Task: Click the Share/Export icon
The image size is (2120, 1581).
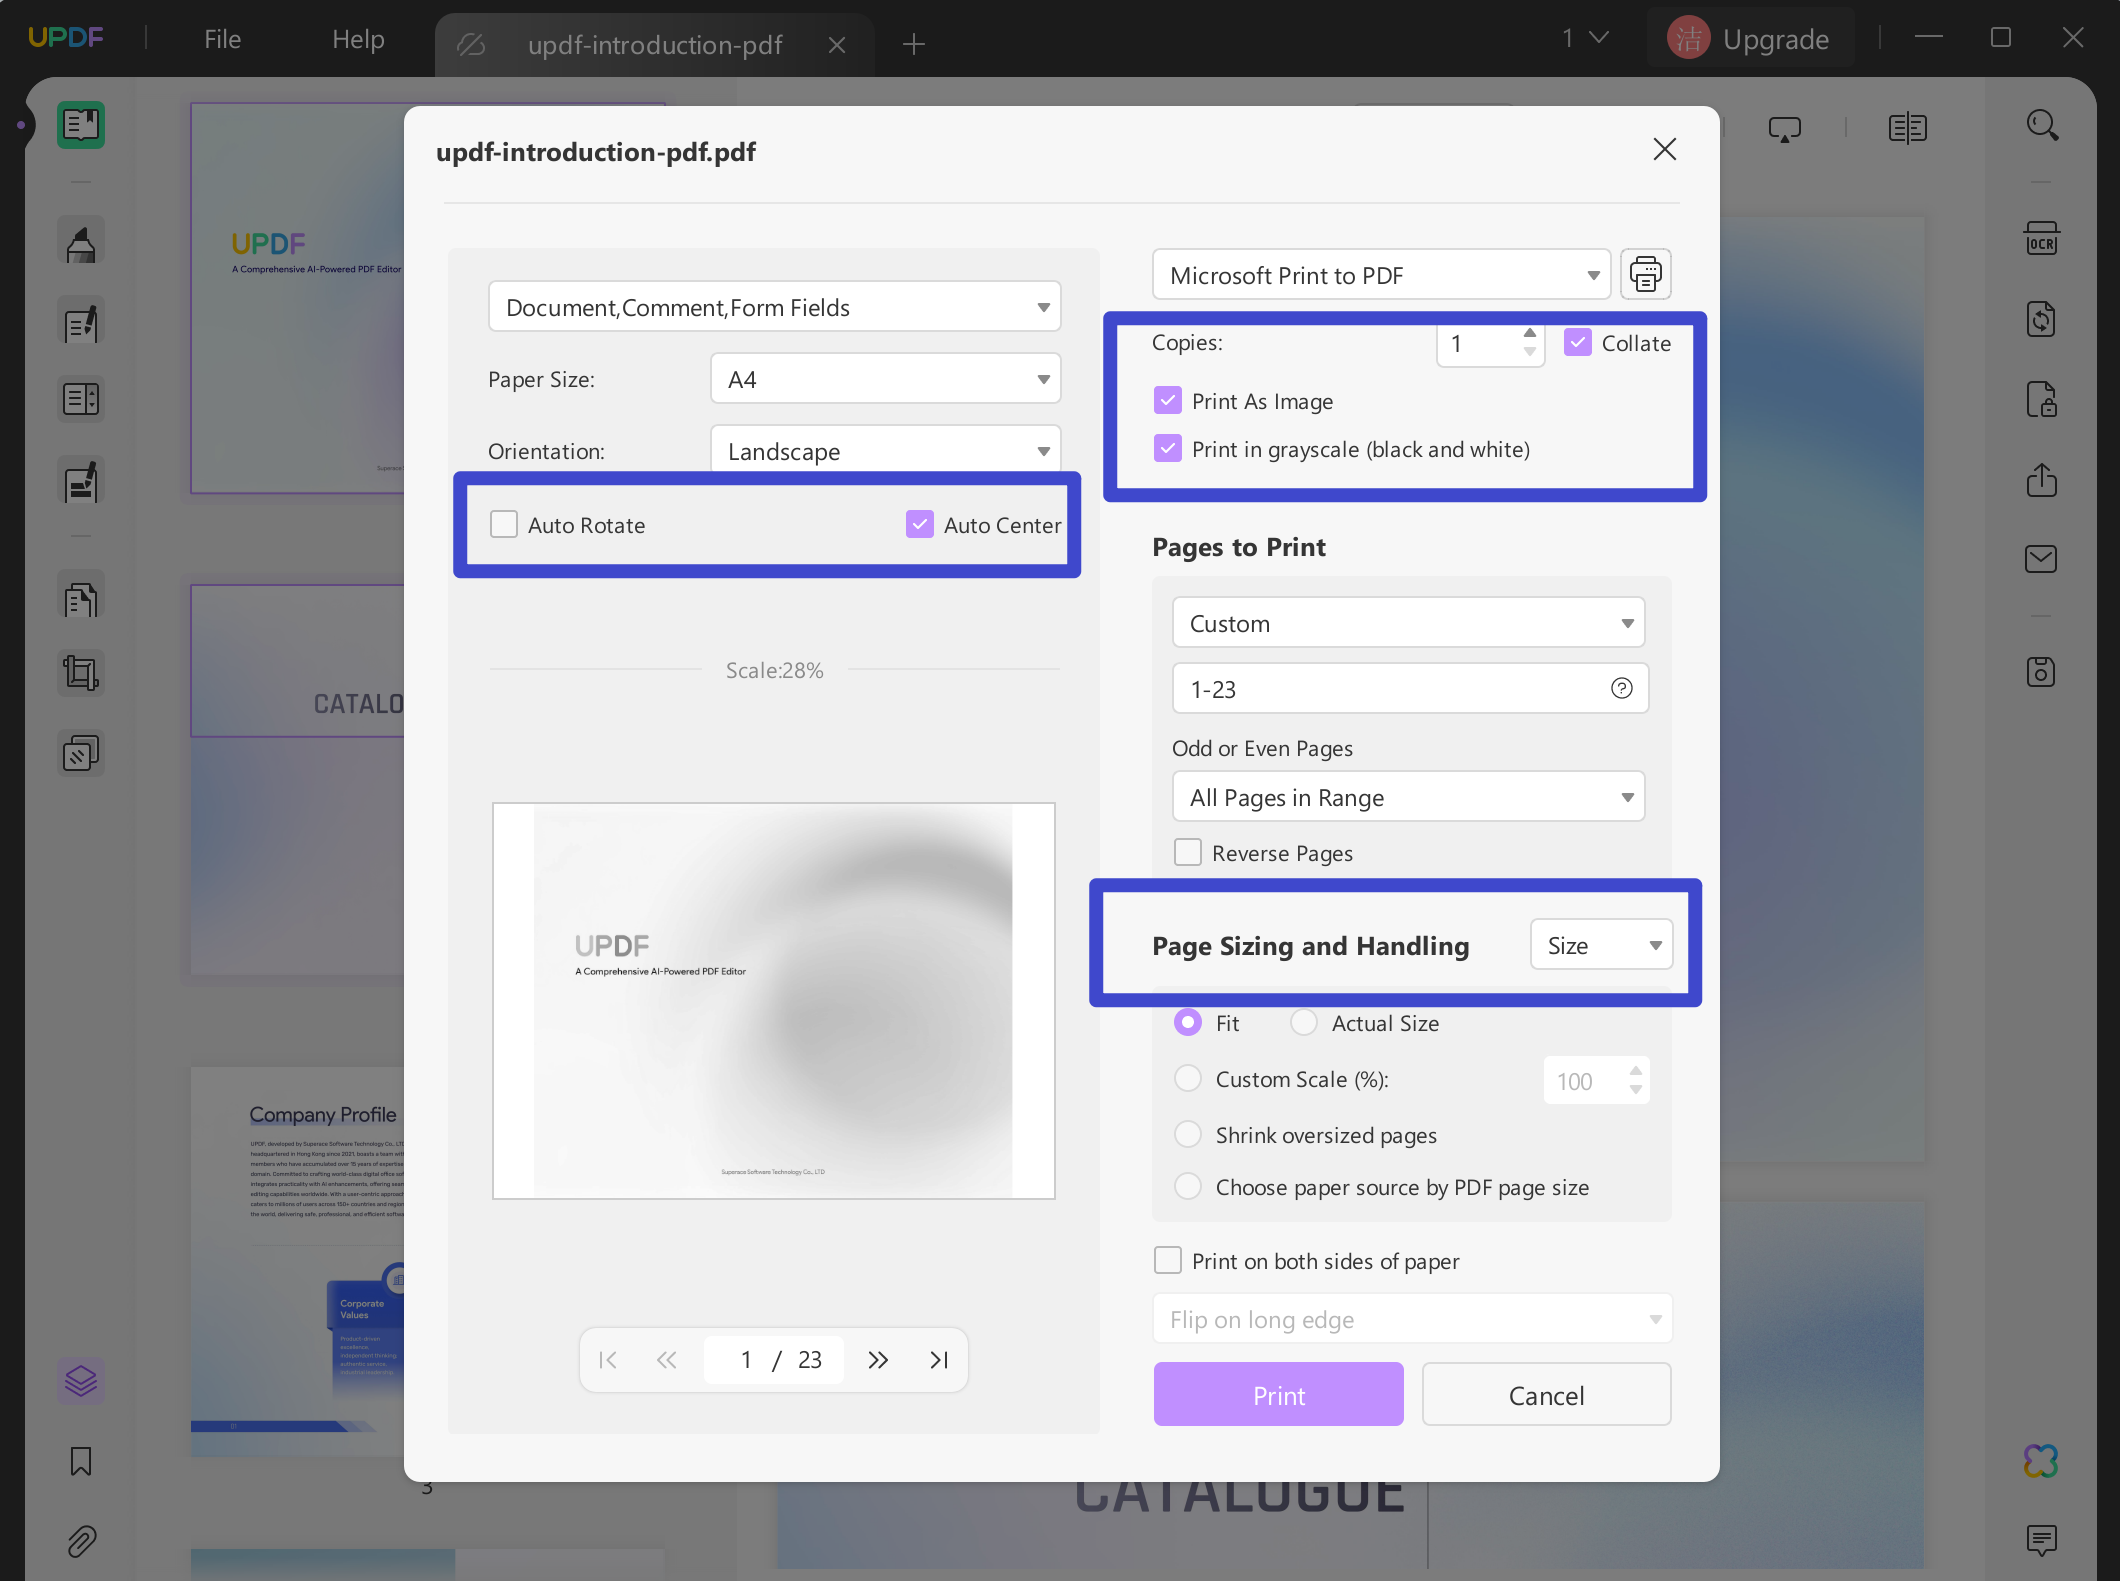Action: coord(2042,480)
